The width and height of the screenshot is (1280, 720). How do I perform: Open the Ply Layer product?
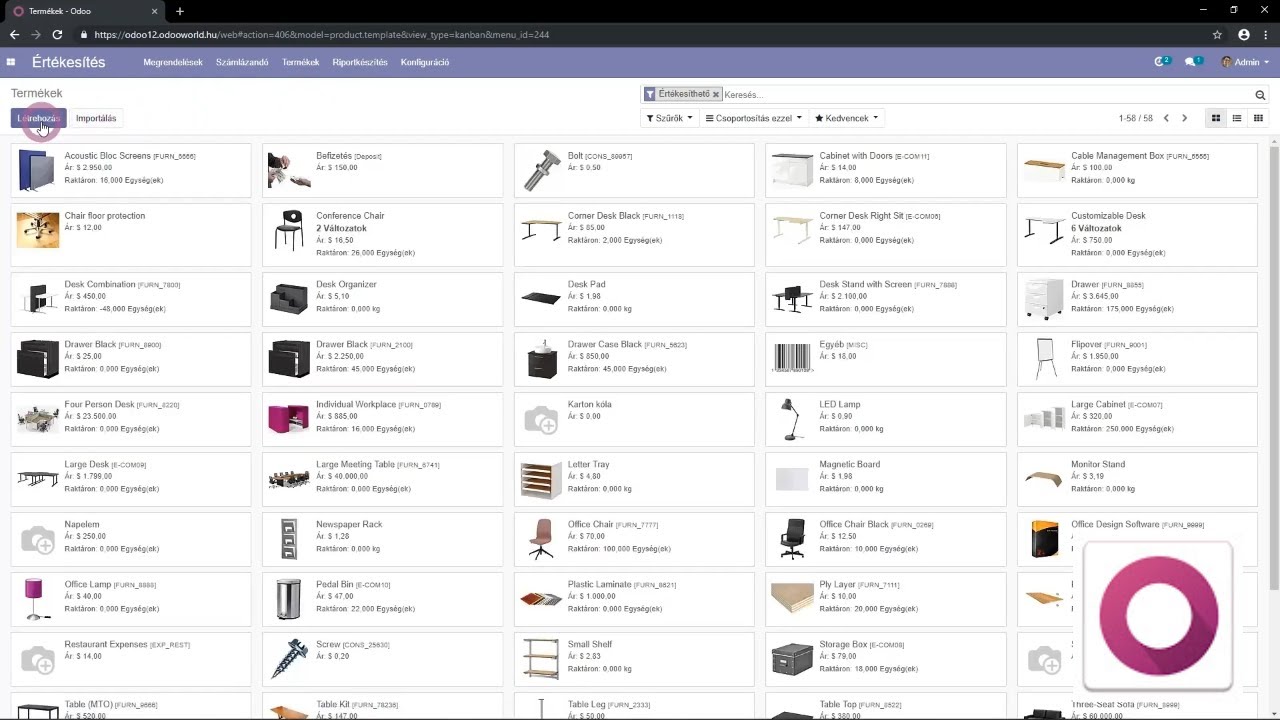(886, 598)
